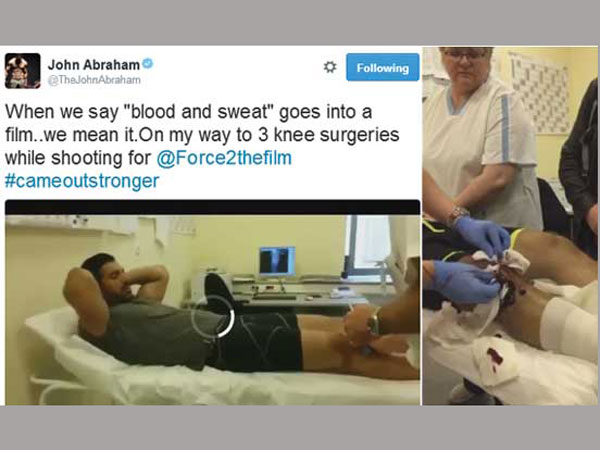Click the circular loading spinner on video
Viewport: 600px width, 450px height.
(213, 316)
